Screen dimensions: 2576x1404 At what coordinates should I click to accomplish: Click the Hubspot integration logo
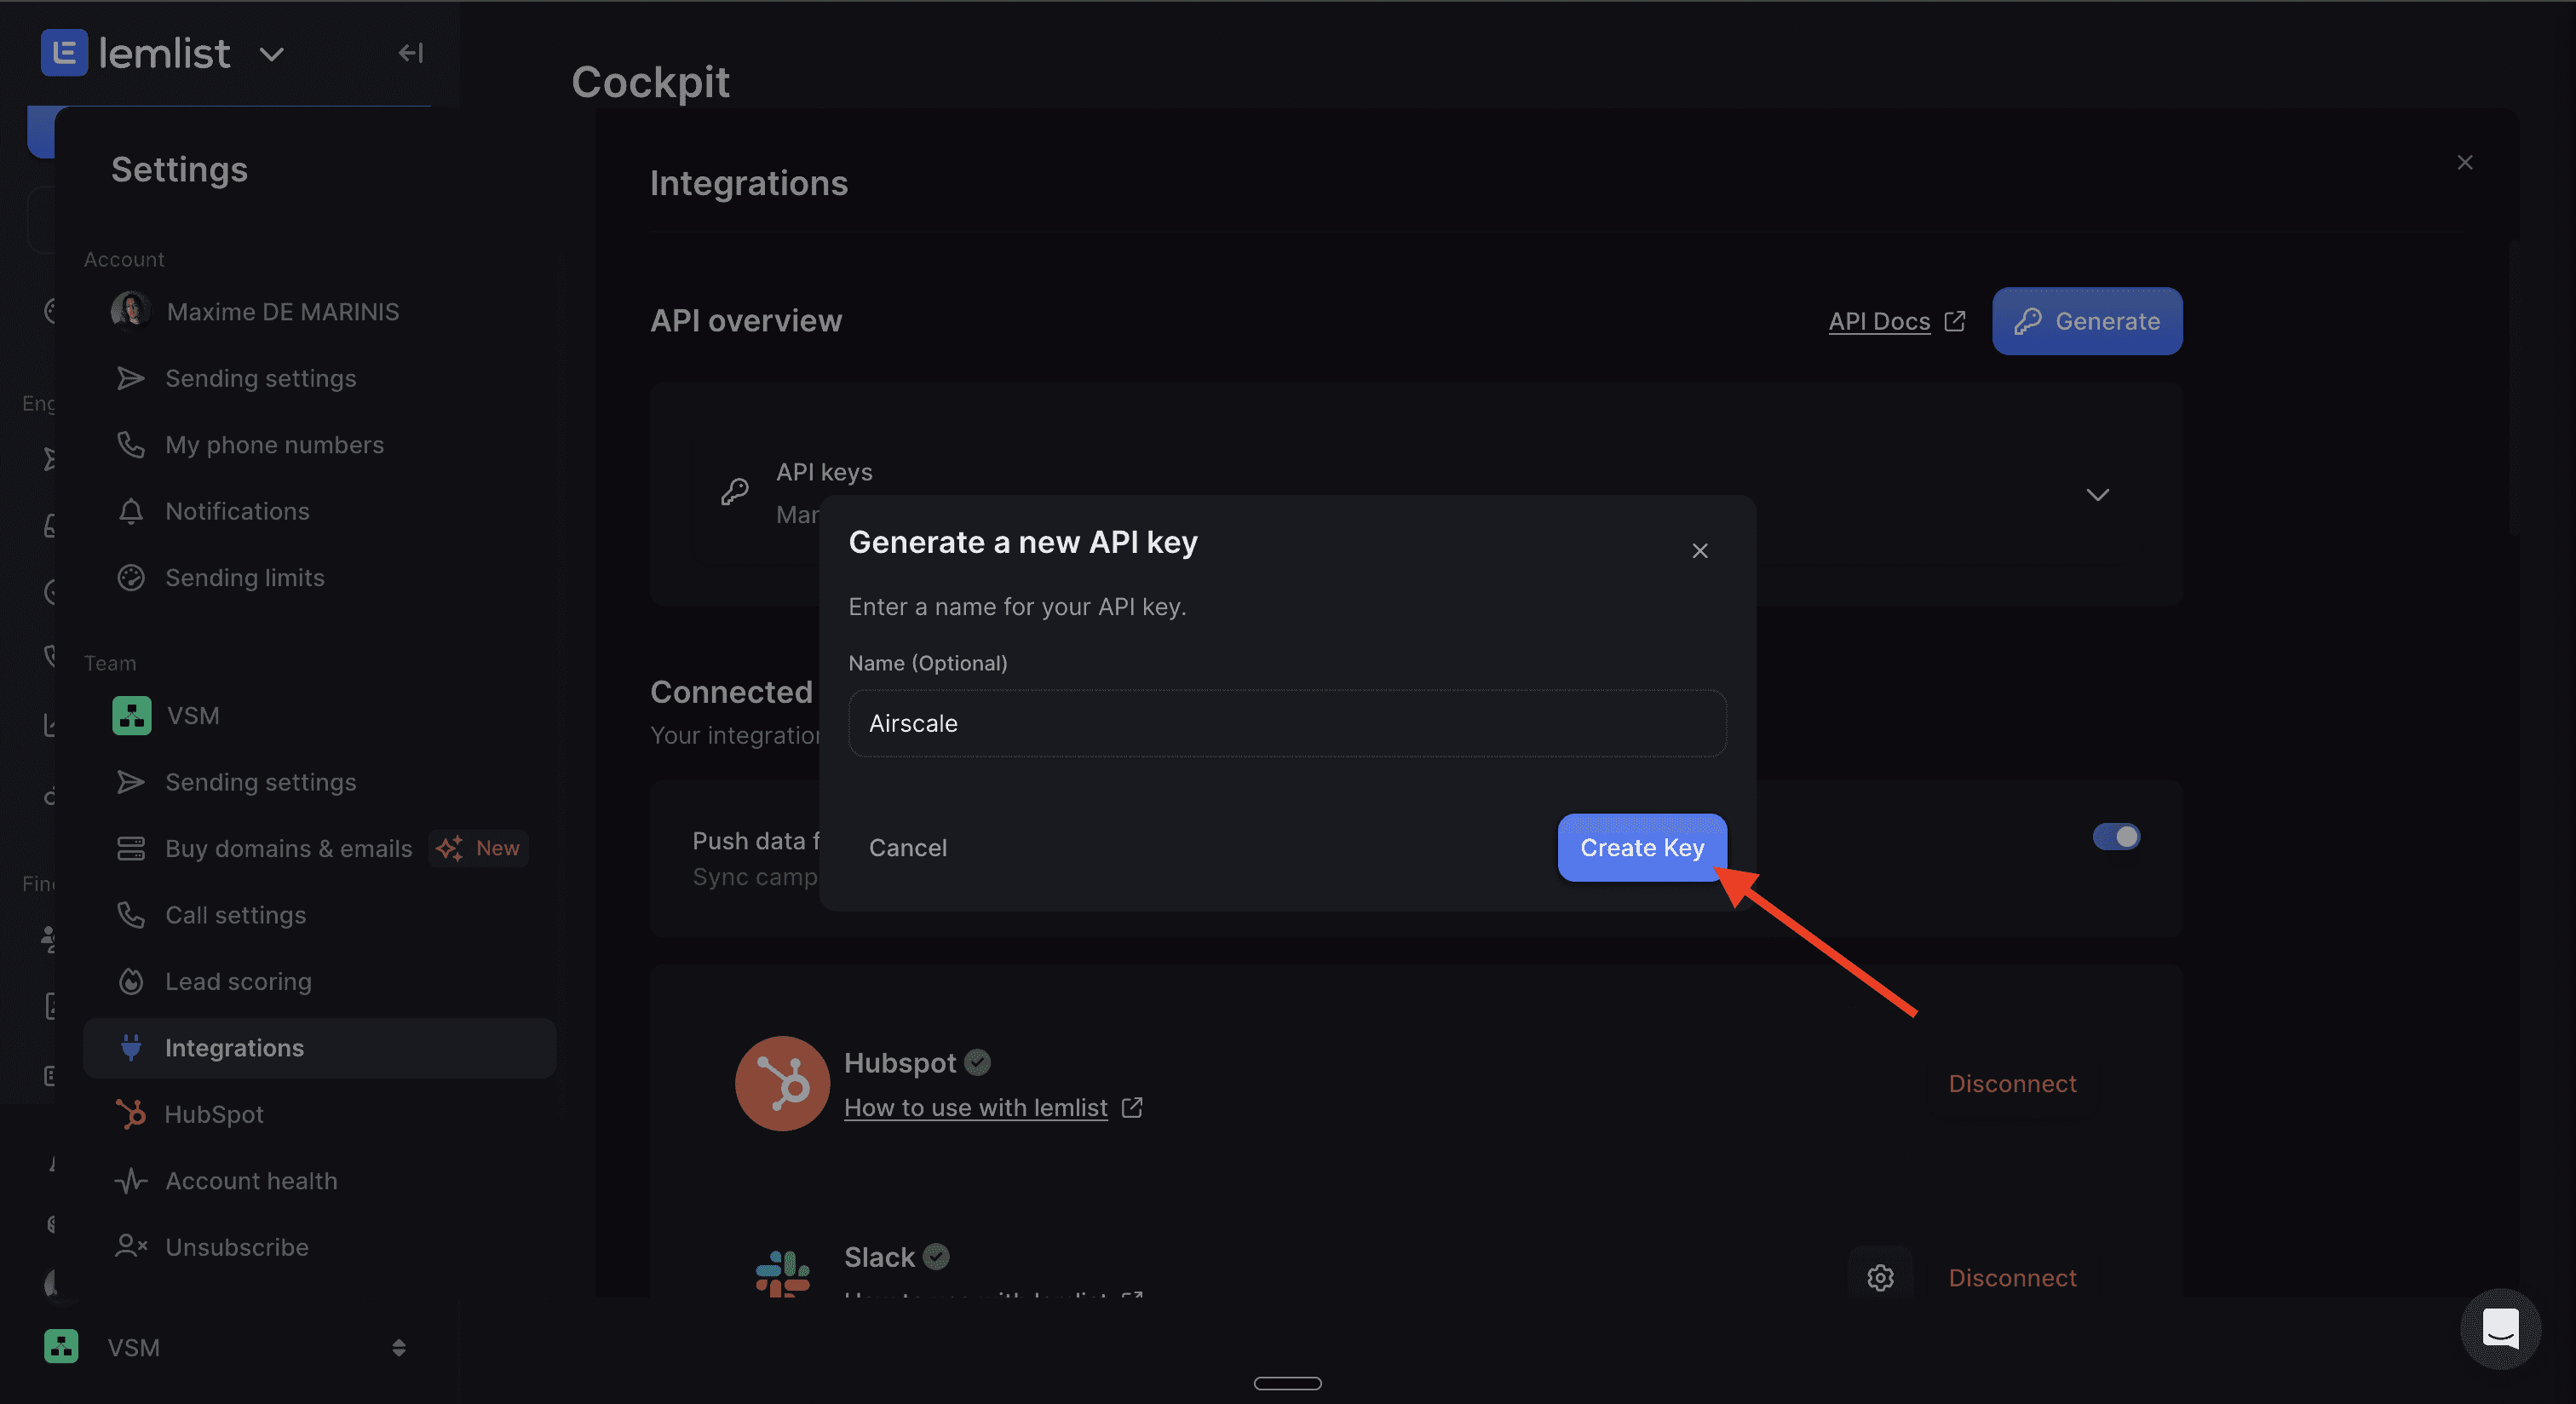pyautogui.click(x=782, y=1083)
